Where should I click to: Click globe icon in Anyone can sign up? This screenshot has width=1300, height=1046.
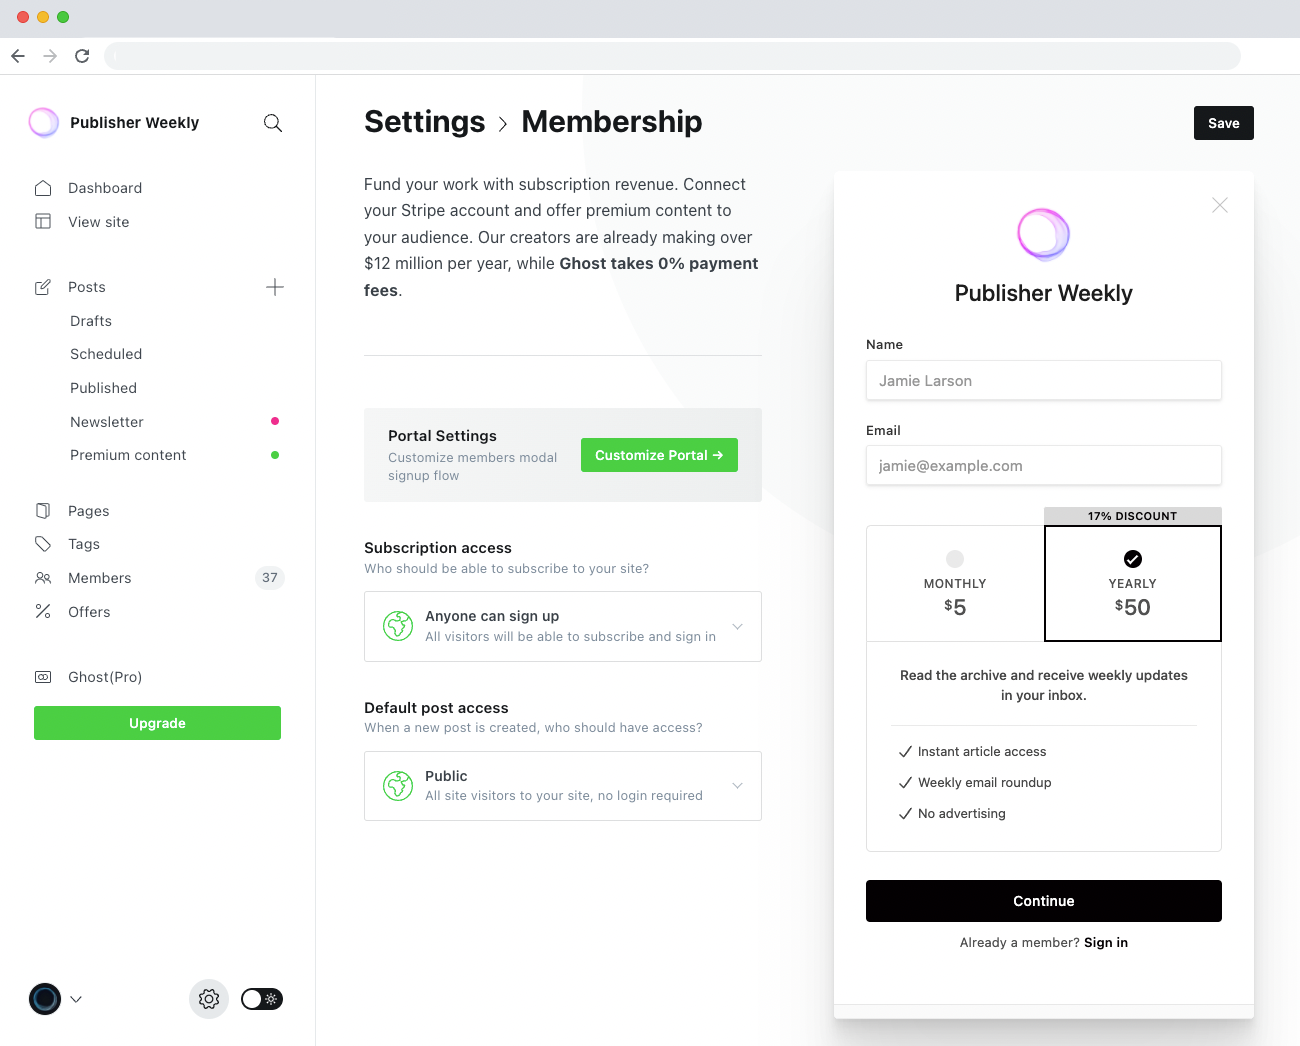point(398,626)
